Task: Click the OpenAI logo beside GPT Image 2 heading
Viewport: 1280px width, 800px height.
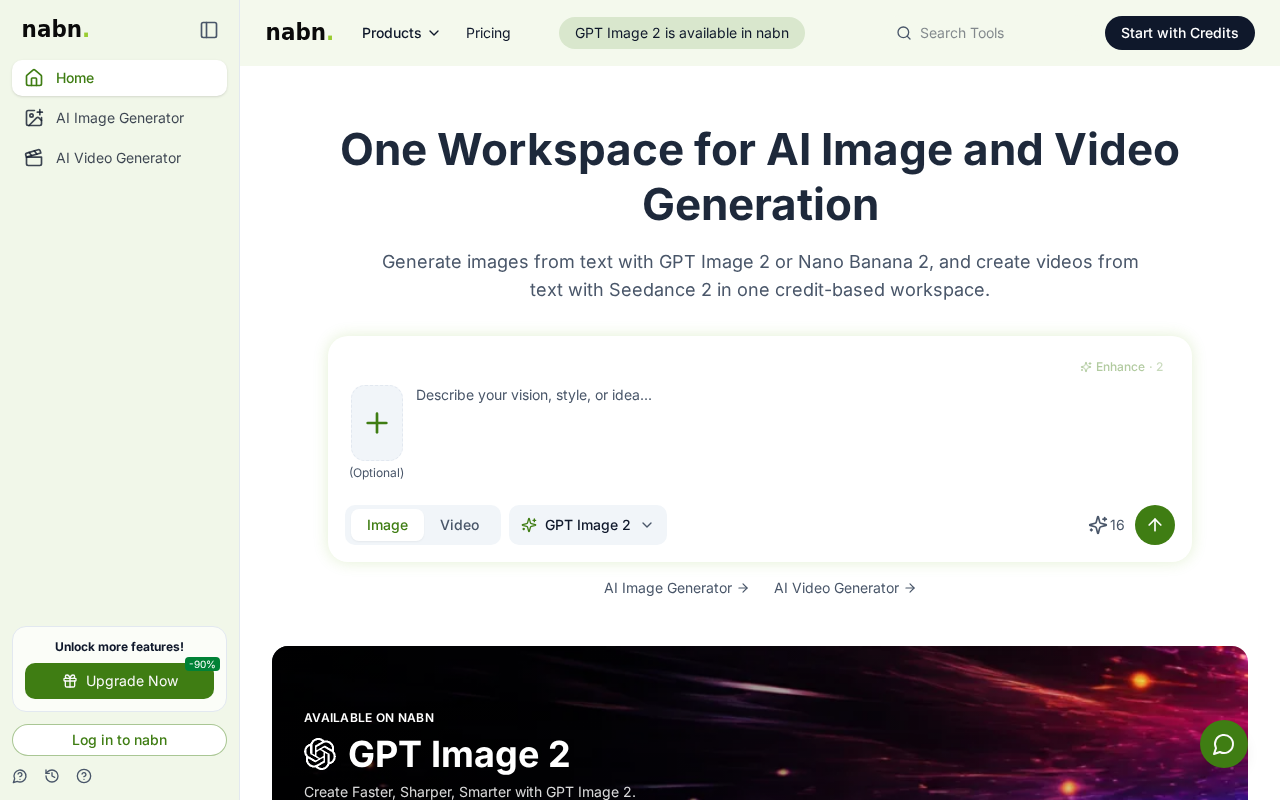Action: point(320,754)
